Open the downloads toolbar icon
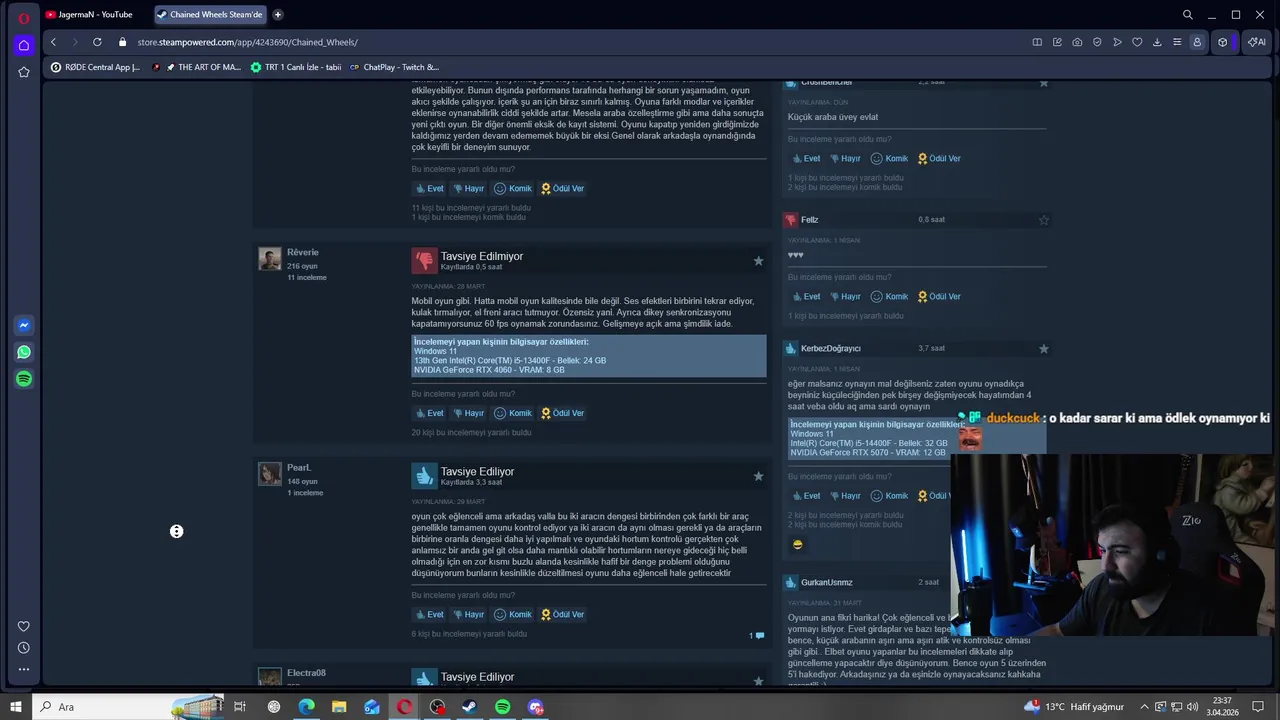The image size is (1280, 720). coord(1157,42)
